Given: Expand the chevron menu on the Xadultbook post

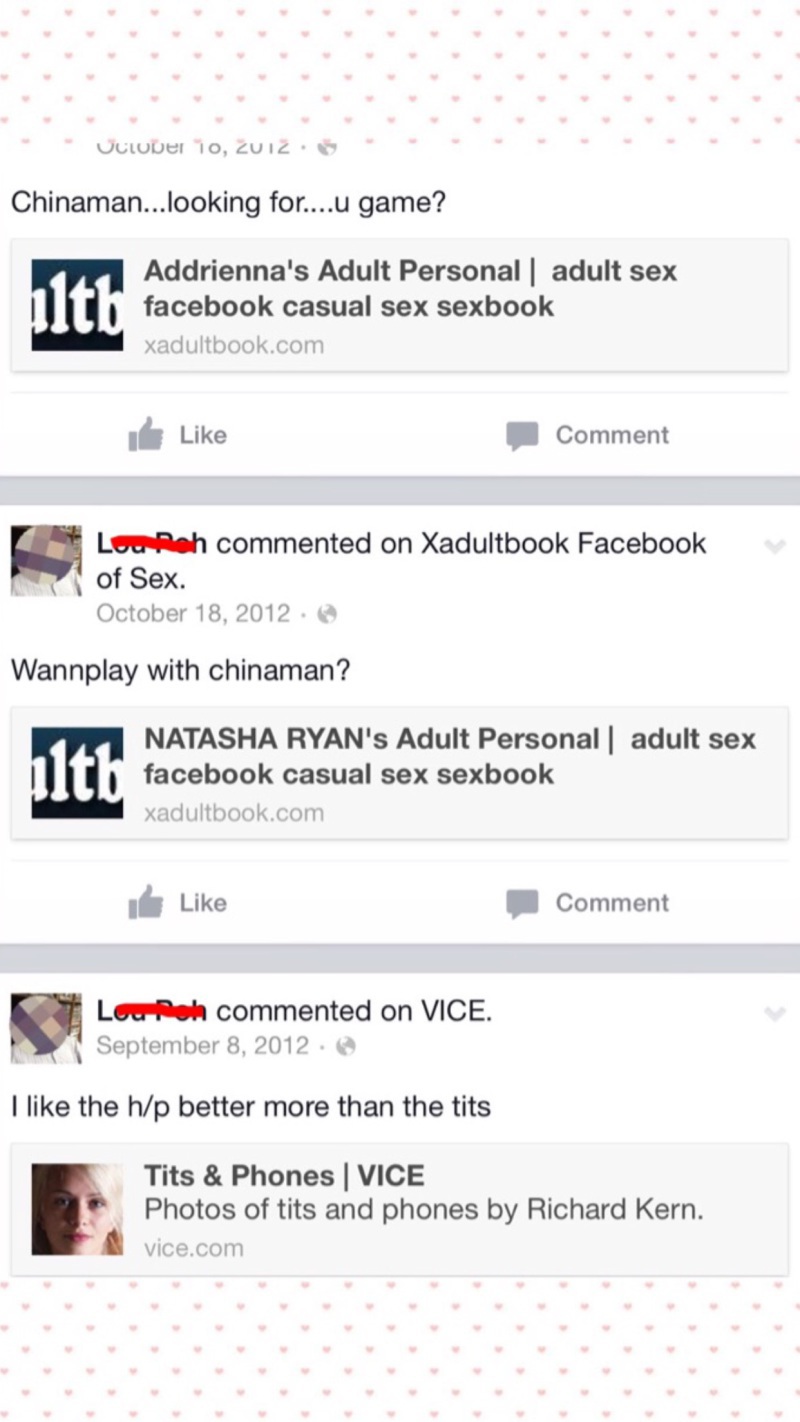Looking at the screenshot, I should point(774,546).
